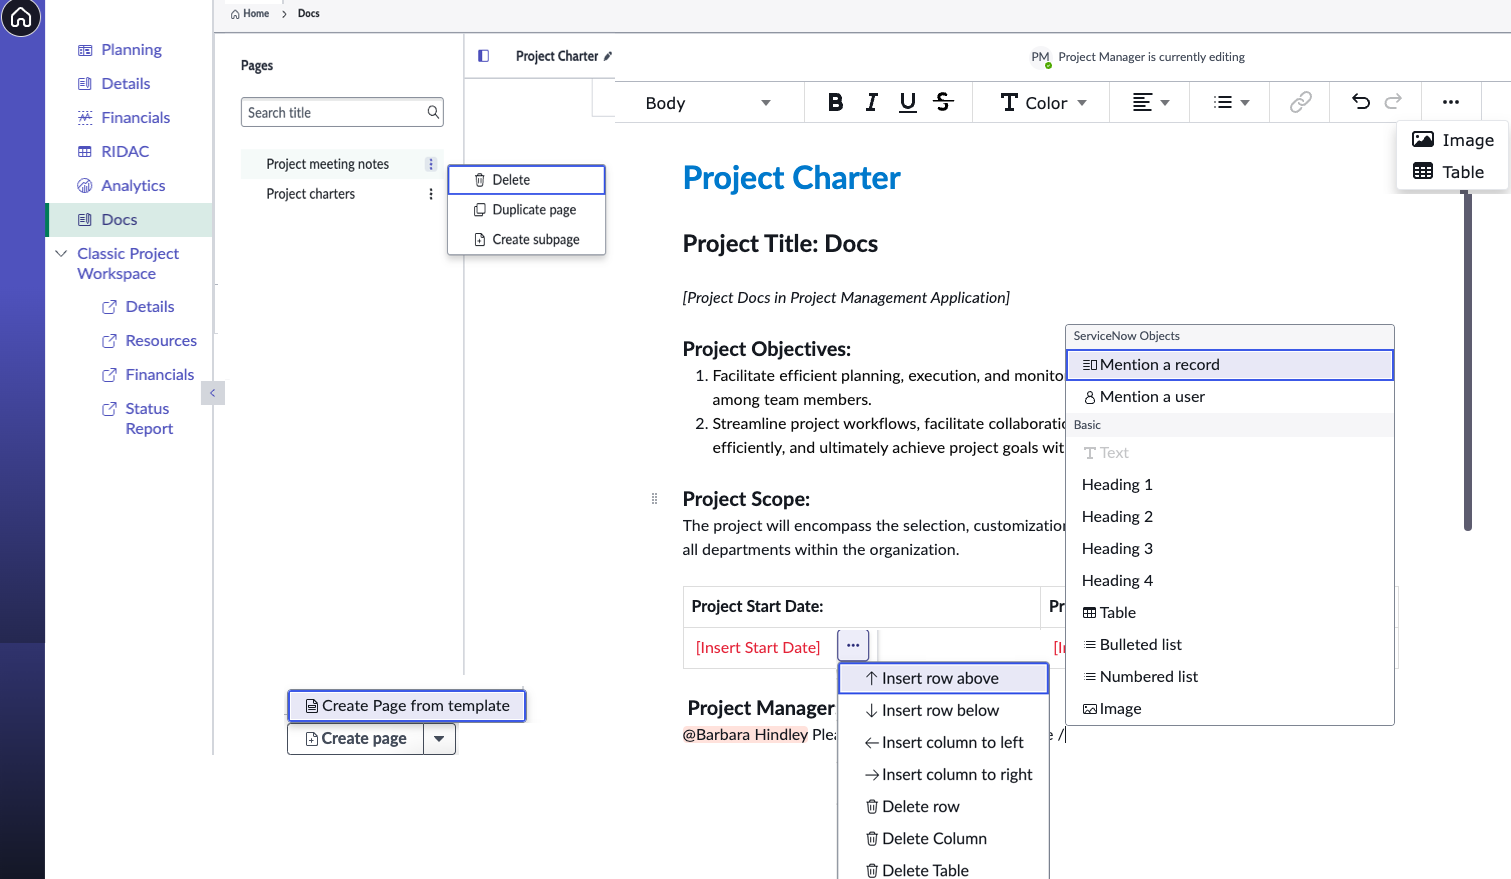Viewport: 1511px width, 879px height.
Task: Open the text alignment dropdown
Action: [1150, 103]
